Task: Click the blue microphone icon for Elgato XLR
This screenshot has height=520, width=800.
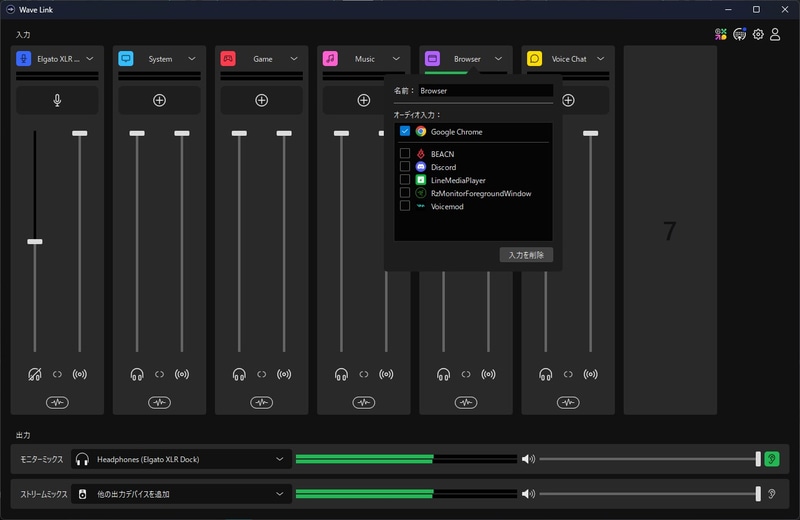Action: point(23,59)
